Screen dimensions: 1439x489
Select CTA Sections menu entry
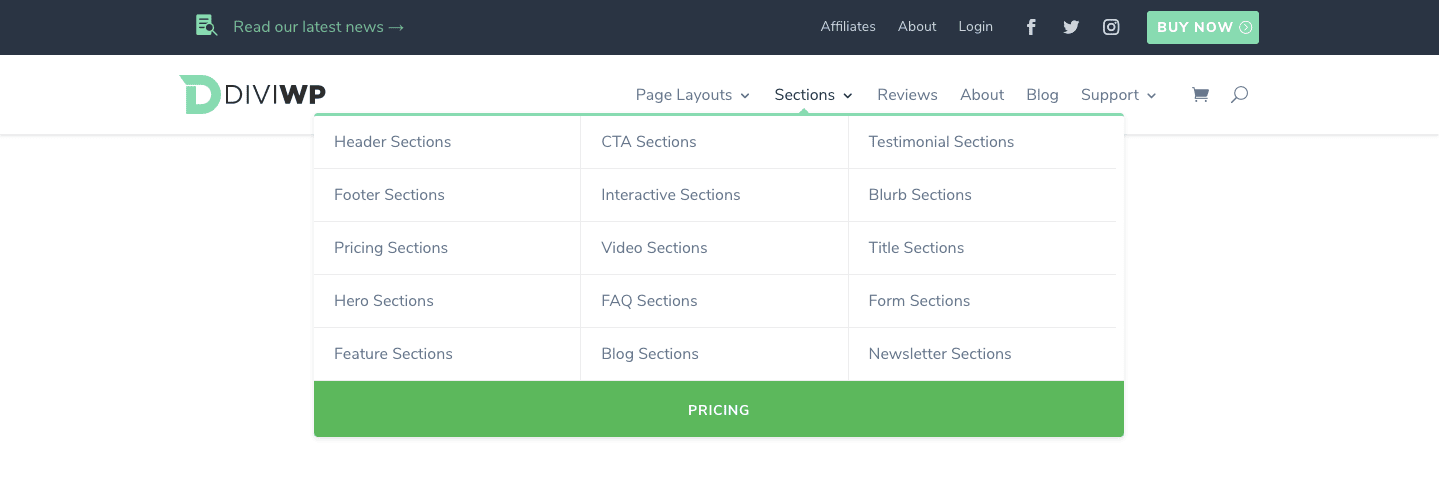[x=714, y=142]
